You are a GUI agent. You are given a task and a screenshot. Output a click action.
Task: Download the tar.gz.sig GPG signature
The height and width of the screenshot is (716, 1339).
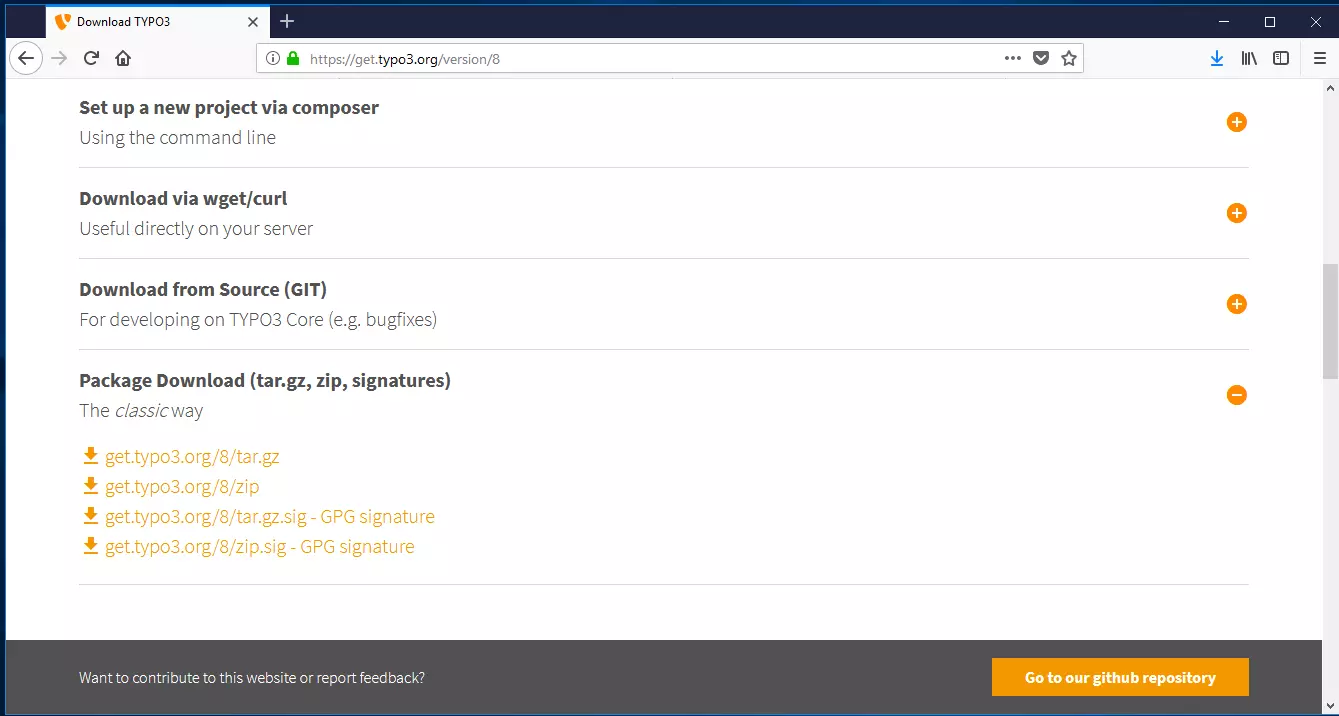pyautogui.click(x=270, y=517)
